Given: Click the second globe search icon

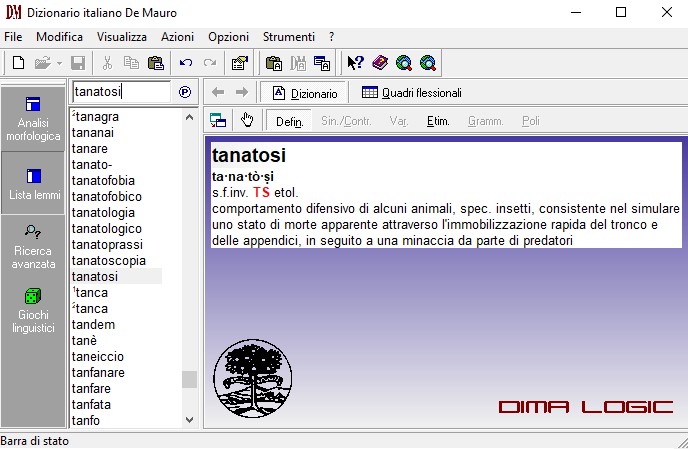Looking at the screenshot, I should pos(428,63).
